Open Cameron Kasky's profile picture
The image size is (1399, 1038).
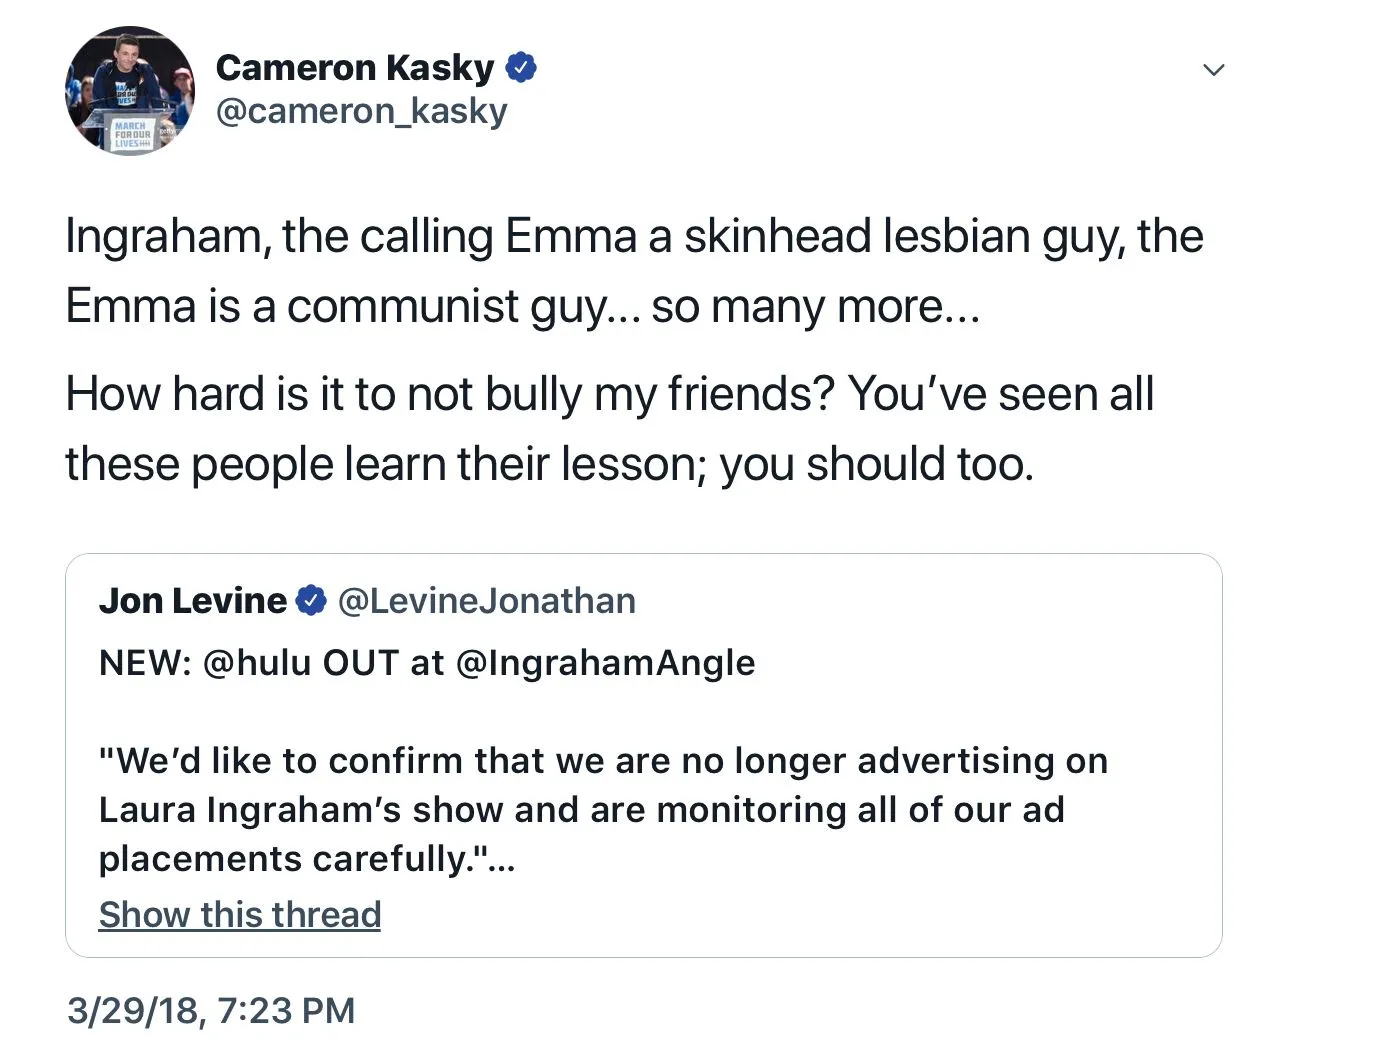click(x=130, y=91)
